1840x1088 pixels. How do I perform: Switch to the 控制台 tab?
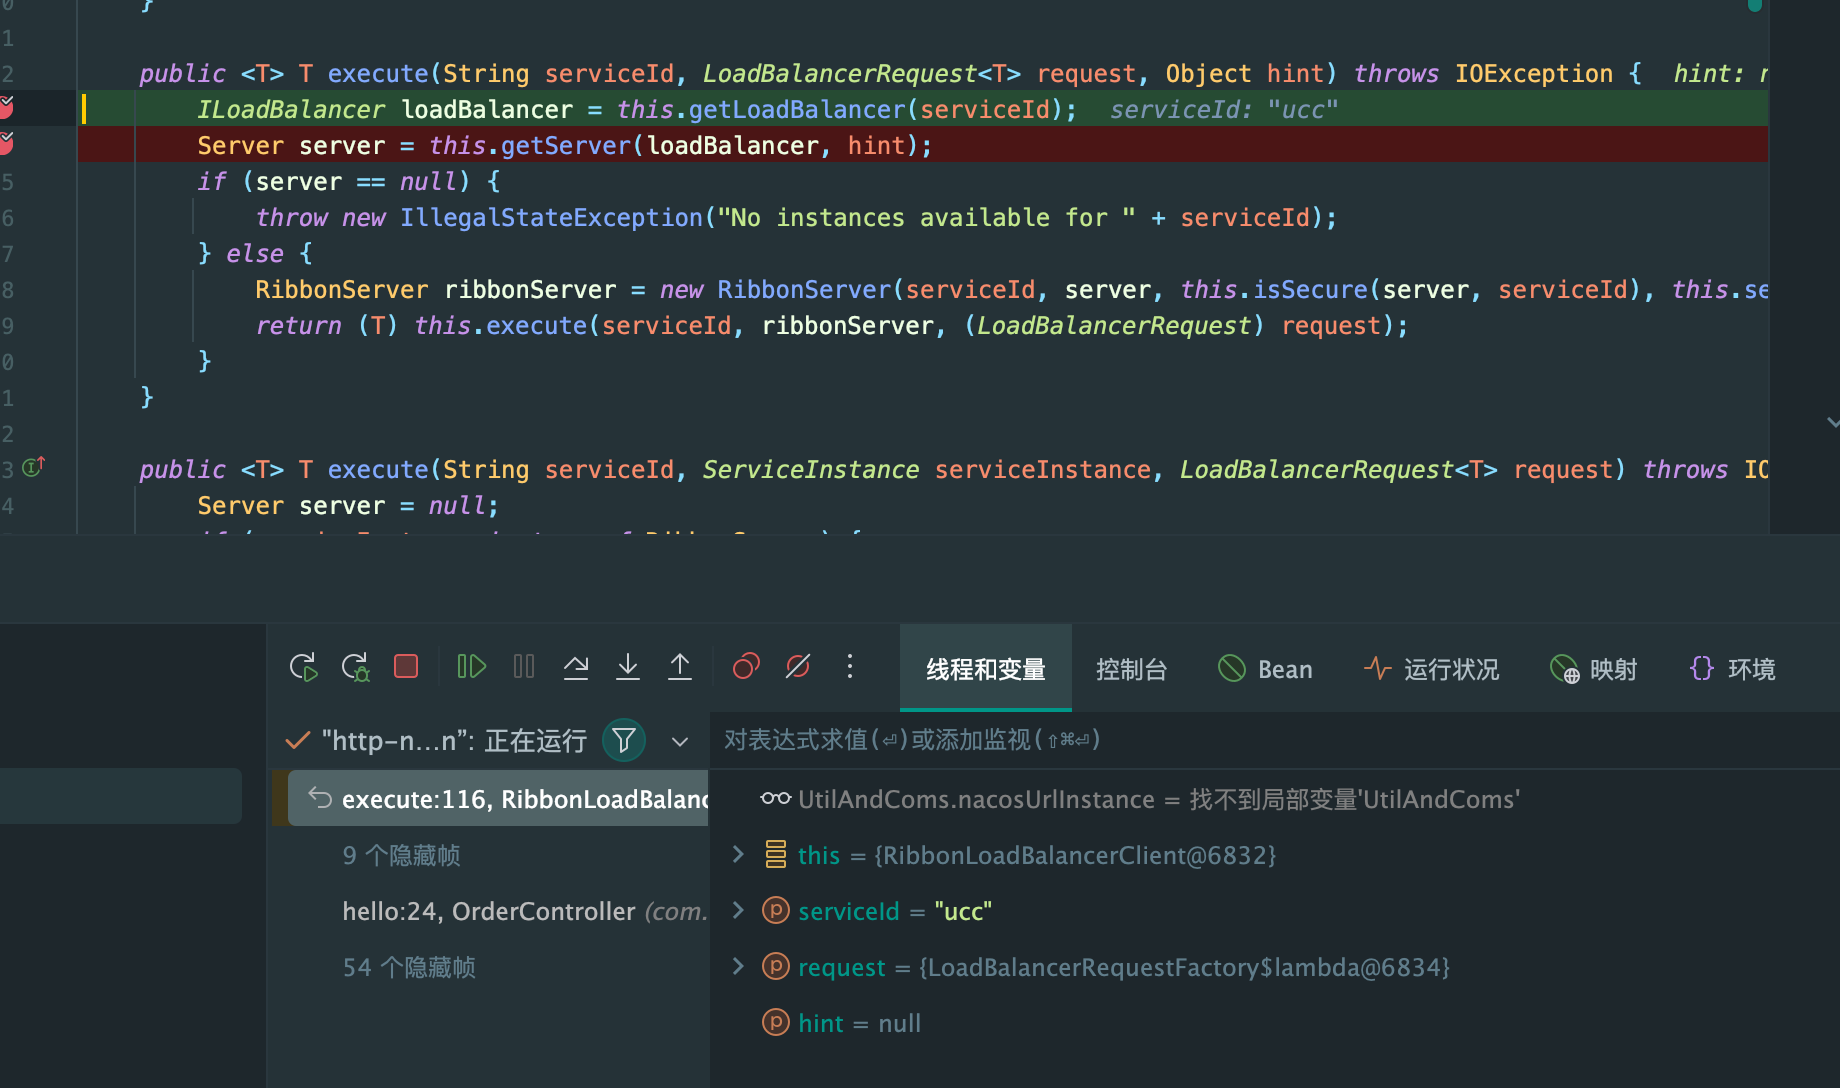[x=1131, y=668]
